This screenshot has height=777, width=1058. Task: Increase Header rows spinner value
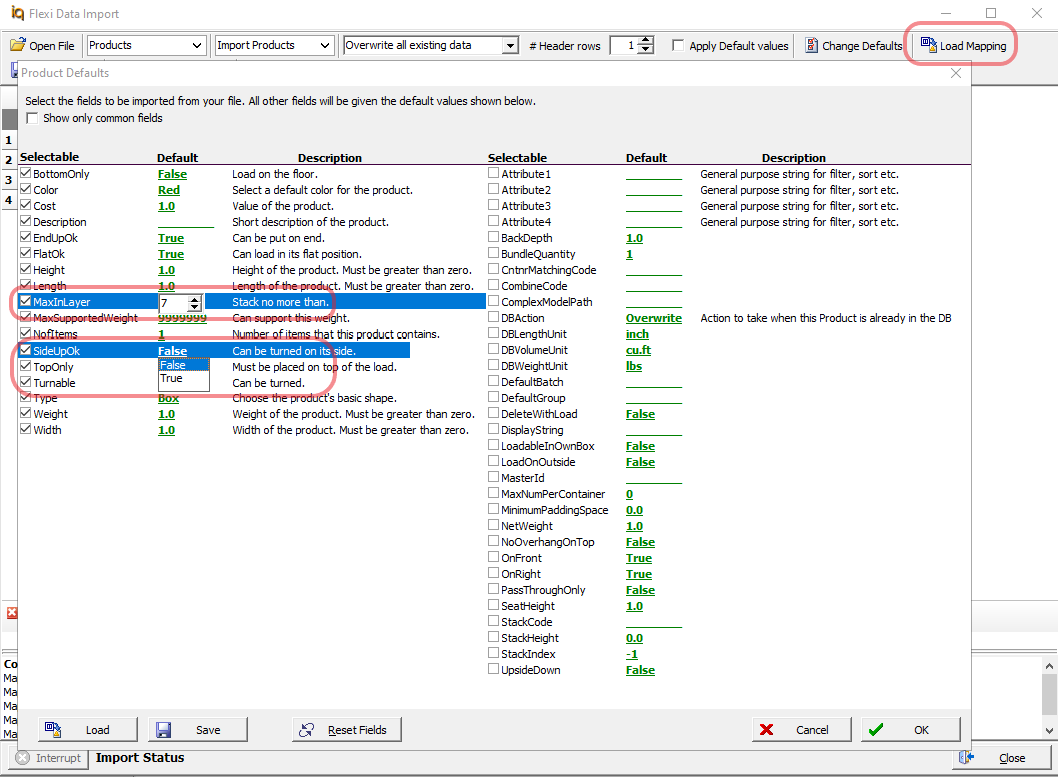click(646, 40)
